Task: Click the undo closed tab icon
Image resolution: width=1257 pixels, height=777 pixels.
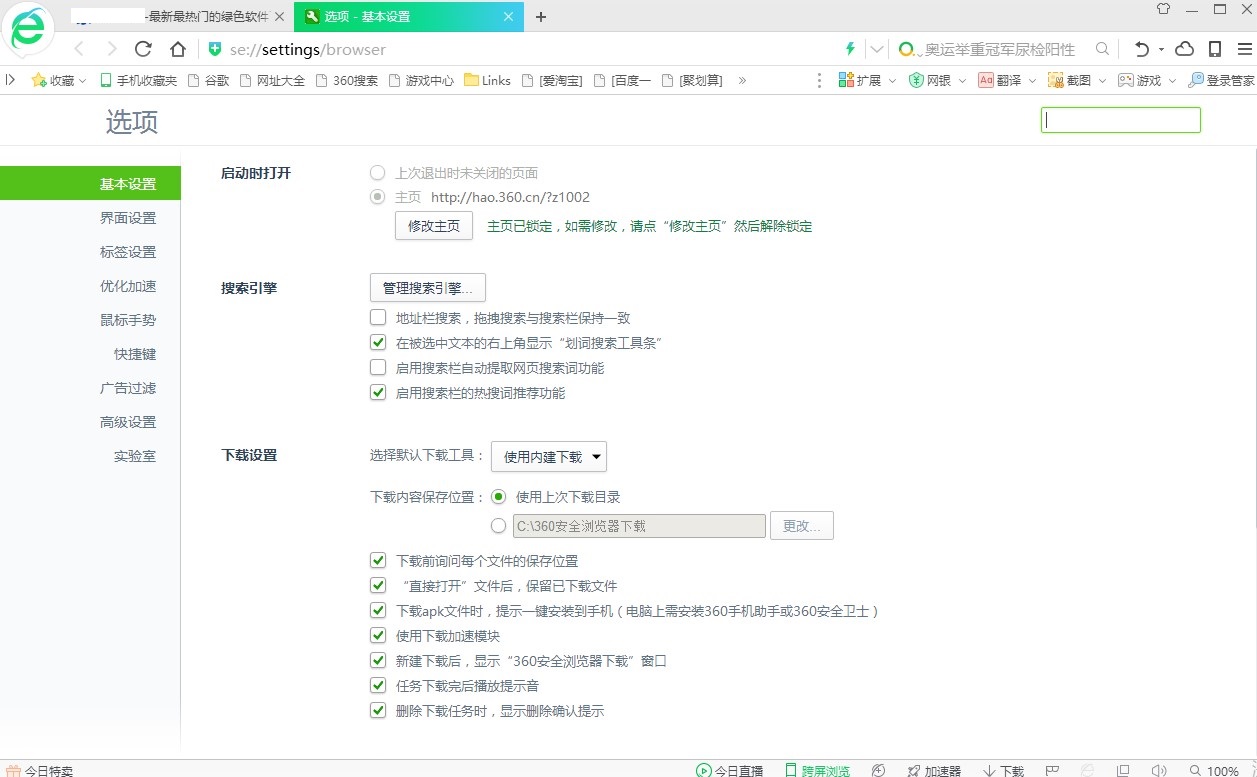Action: [1142, 49]
